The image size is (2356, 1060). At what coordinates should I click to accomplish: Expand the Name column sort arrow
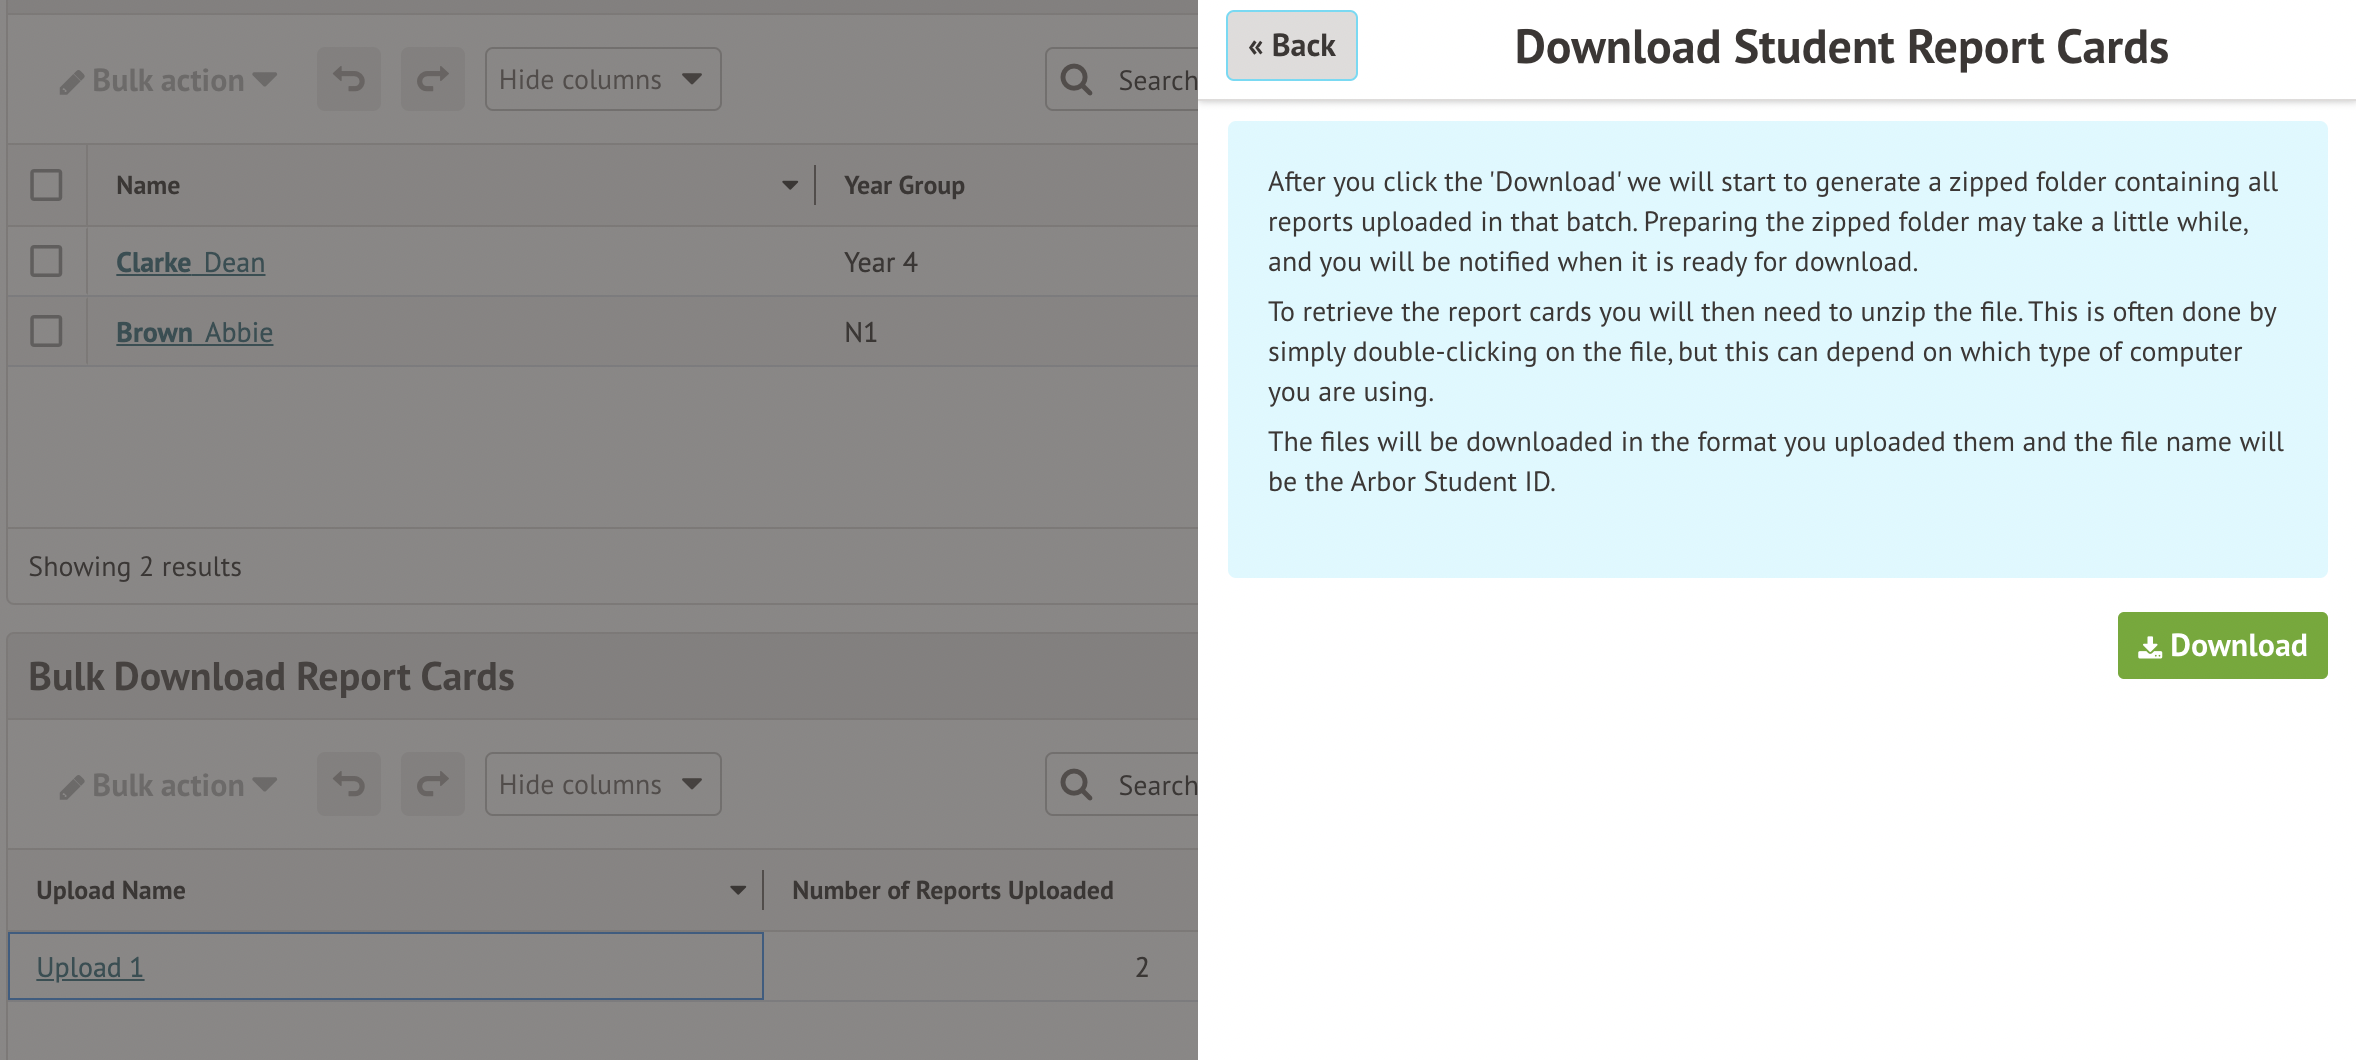789,185
